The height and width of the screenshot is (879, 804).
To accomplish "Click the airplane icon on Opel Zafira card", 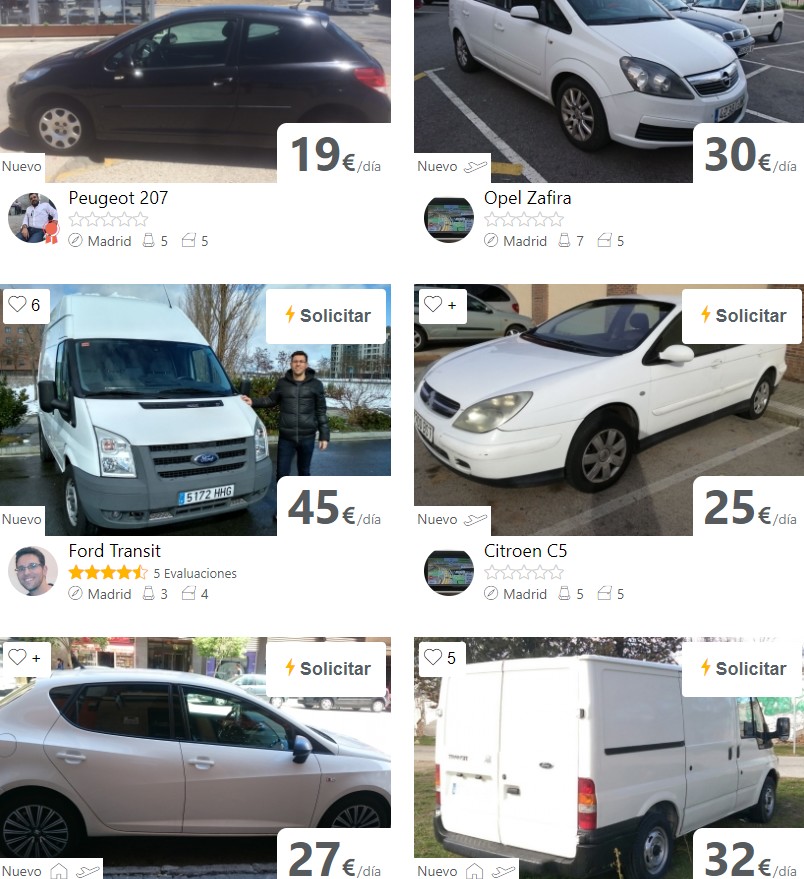I will point(475,166).
